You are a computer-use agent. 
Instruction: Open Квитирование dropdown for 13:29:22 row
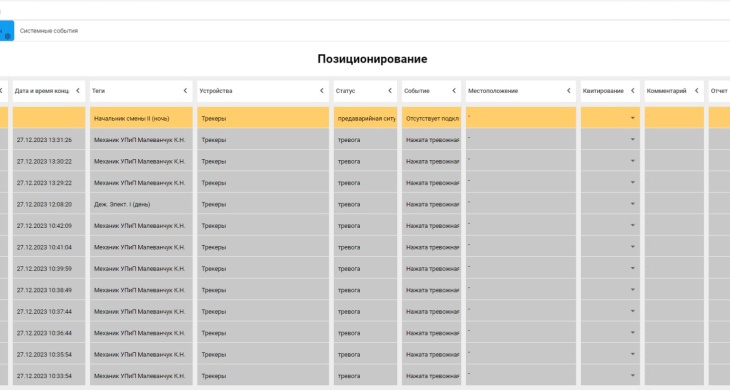632,182
